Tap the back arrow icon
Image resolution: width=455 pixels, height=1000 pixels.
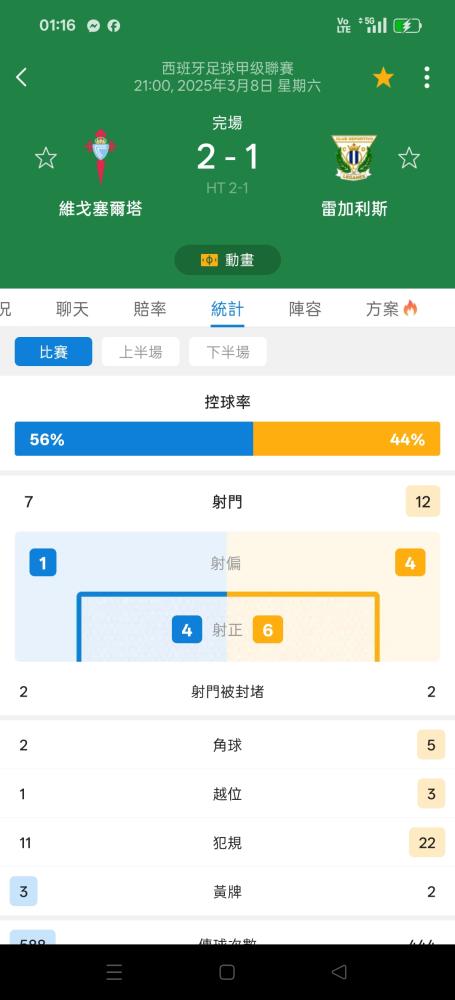pyautogui.click(x=21, y=78)
